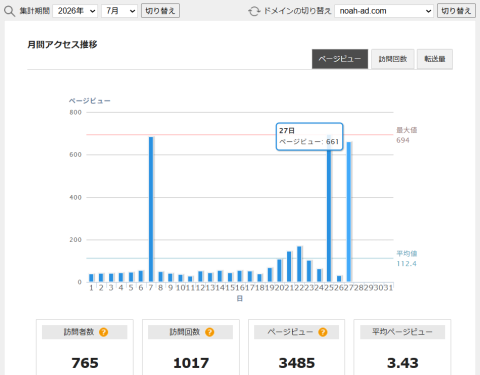The width and height of the screenshot is (480, 375).
Task: Click 切り替え button next to domain selector
Action: 456,11
